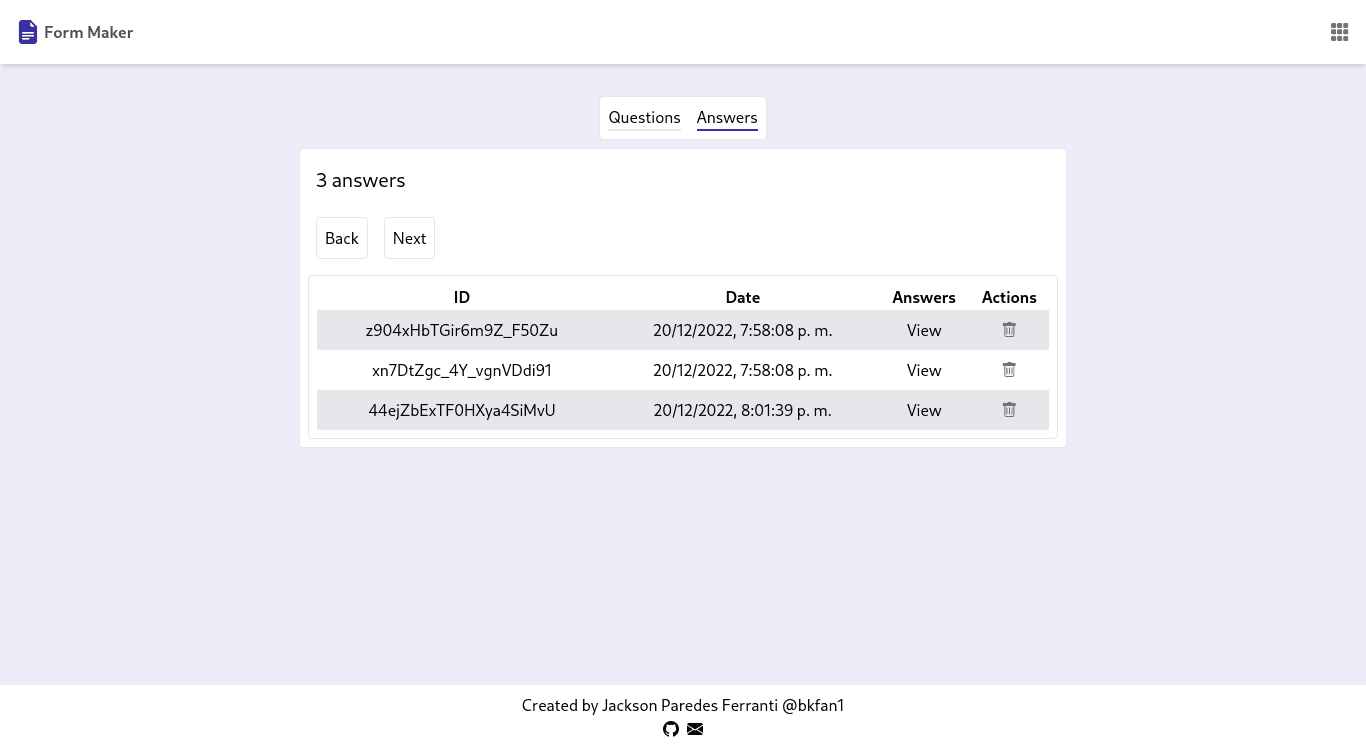Click the ID cell 44ejZbExTF0HXya4SiMvU
The width and height of the screenshot is (1366, 749).
coord(462,410)
